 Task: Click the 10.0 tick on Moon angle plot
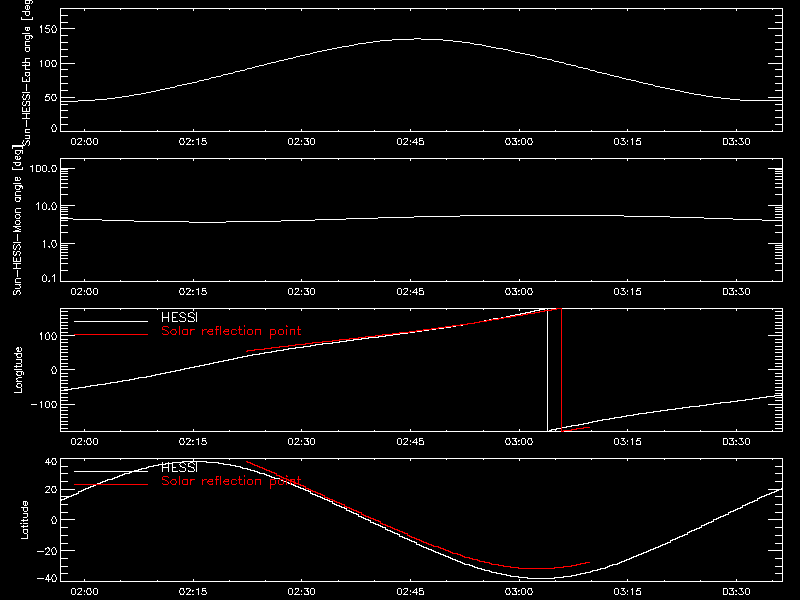pos(46,207)
